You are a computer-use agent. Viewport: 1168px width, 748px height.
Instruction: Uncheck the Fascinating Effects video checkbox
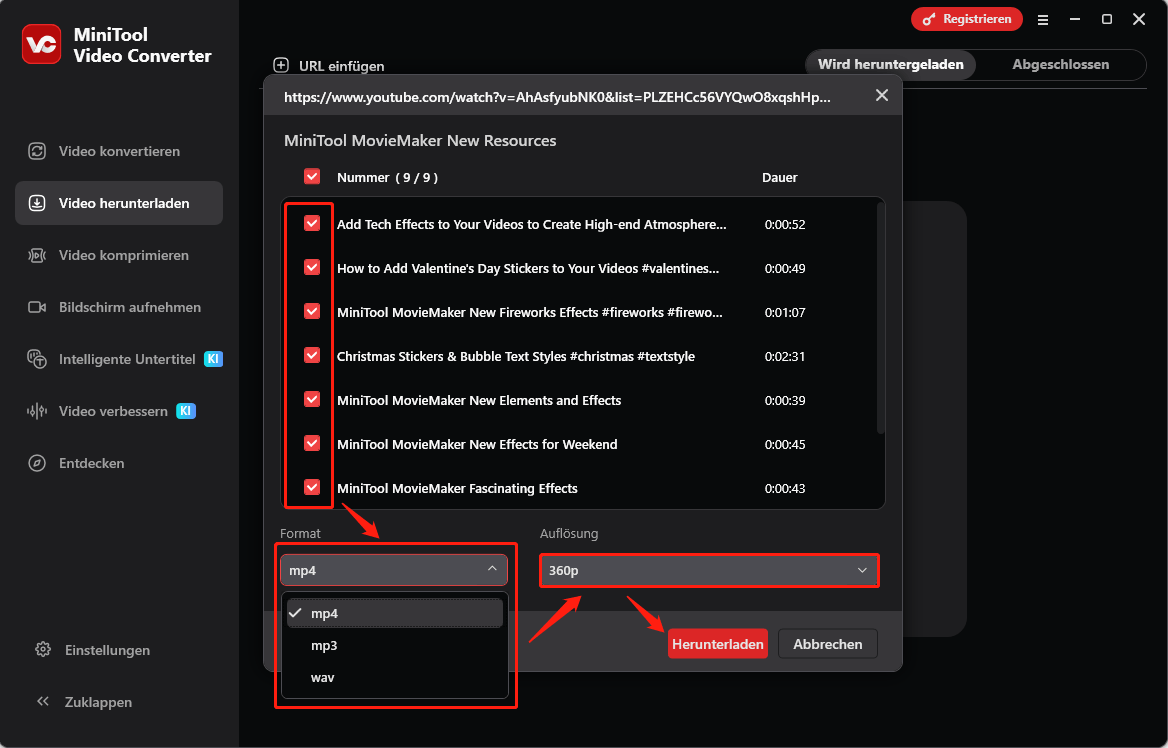point(312,487)
